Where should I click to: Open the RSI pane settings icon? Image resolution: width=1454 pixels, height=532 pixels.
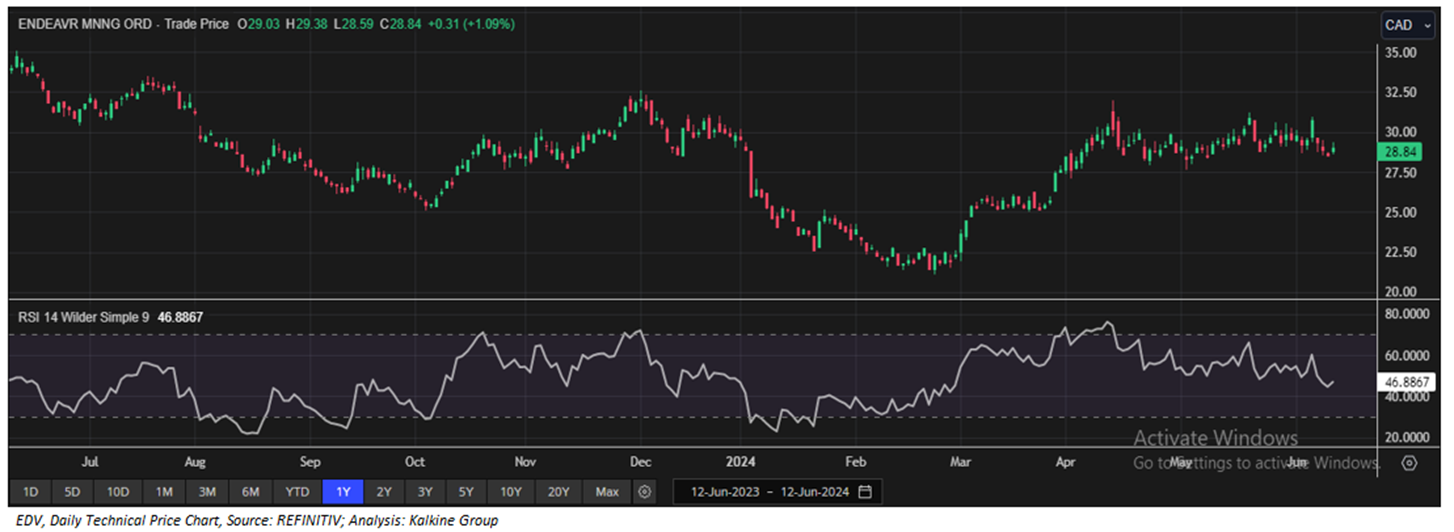1409,463
